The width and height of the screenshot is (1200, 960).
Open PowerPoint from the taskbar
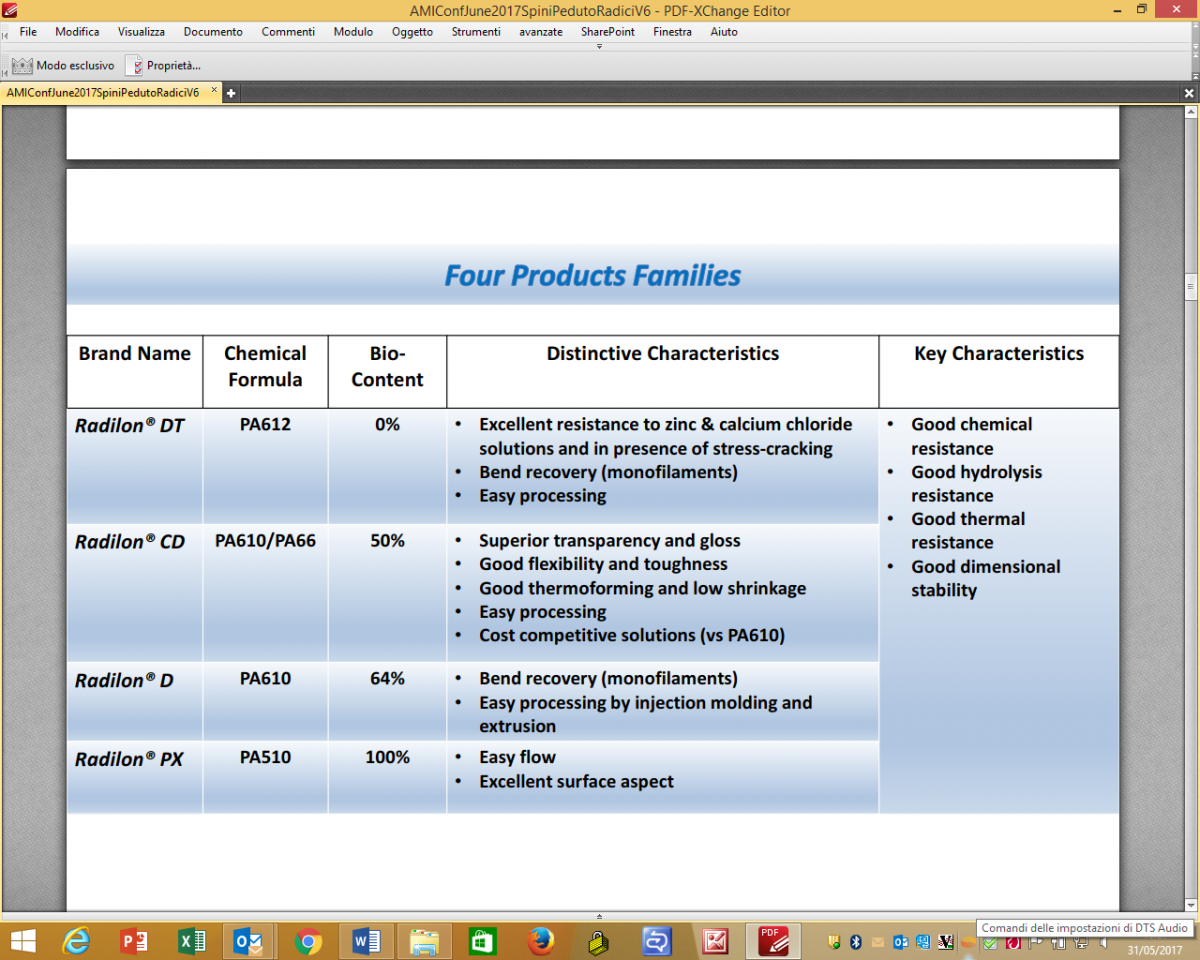(x=134, y=941)
